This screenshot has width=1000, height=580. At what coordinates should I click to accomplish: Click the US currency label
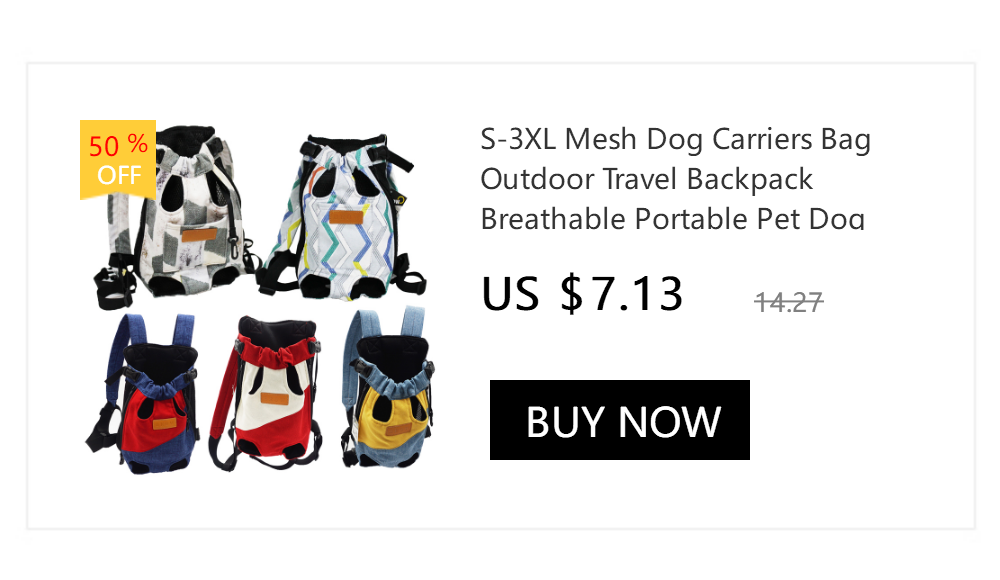click(x=510, y=294)
